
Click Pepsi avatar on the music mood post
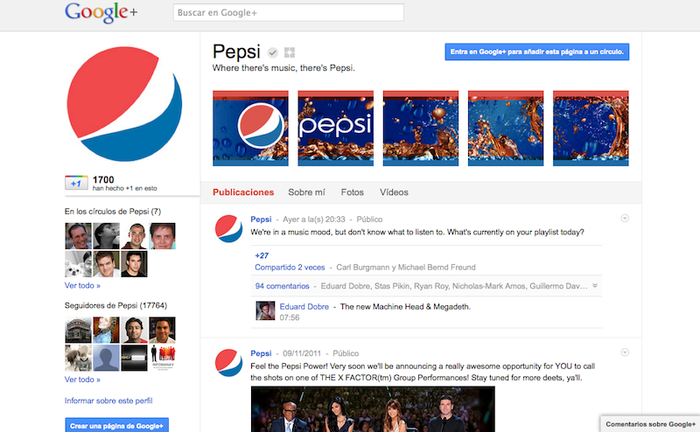(229, 228)
